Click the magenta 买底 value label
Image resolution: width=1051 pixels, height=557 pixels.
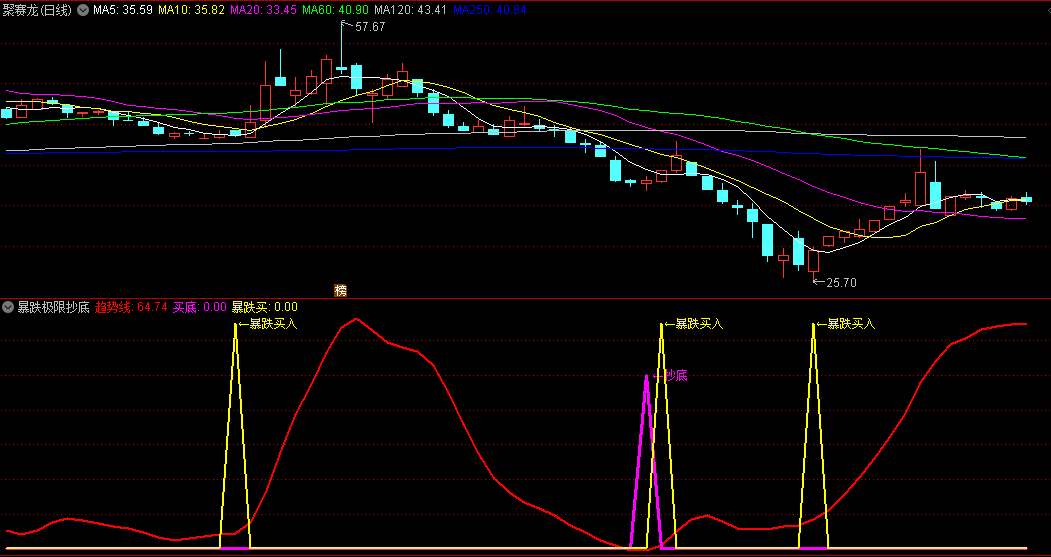point(200,307)
